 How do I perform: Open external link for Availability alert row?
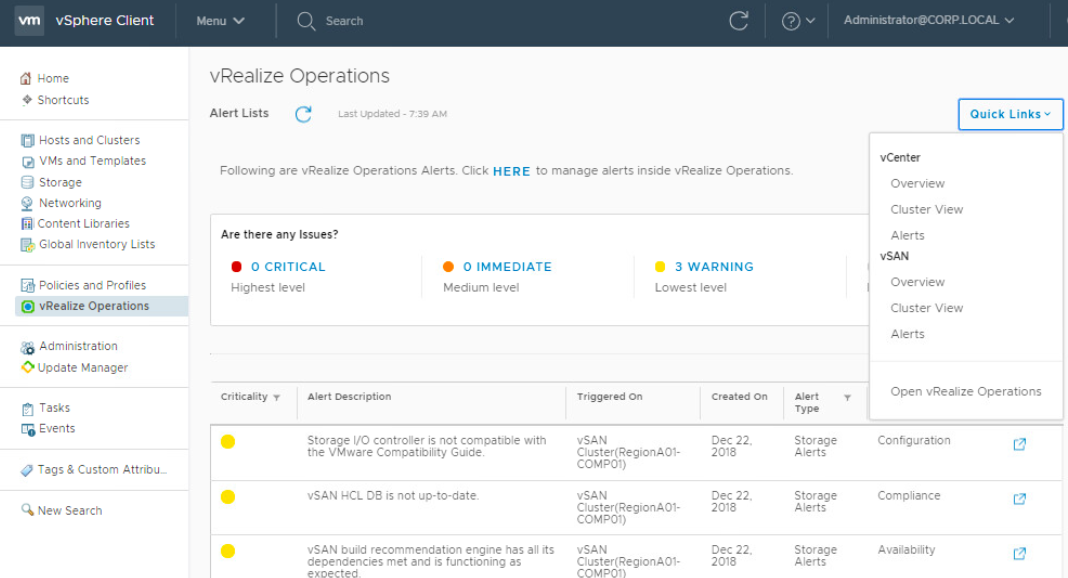pos(1019,553)
